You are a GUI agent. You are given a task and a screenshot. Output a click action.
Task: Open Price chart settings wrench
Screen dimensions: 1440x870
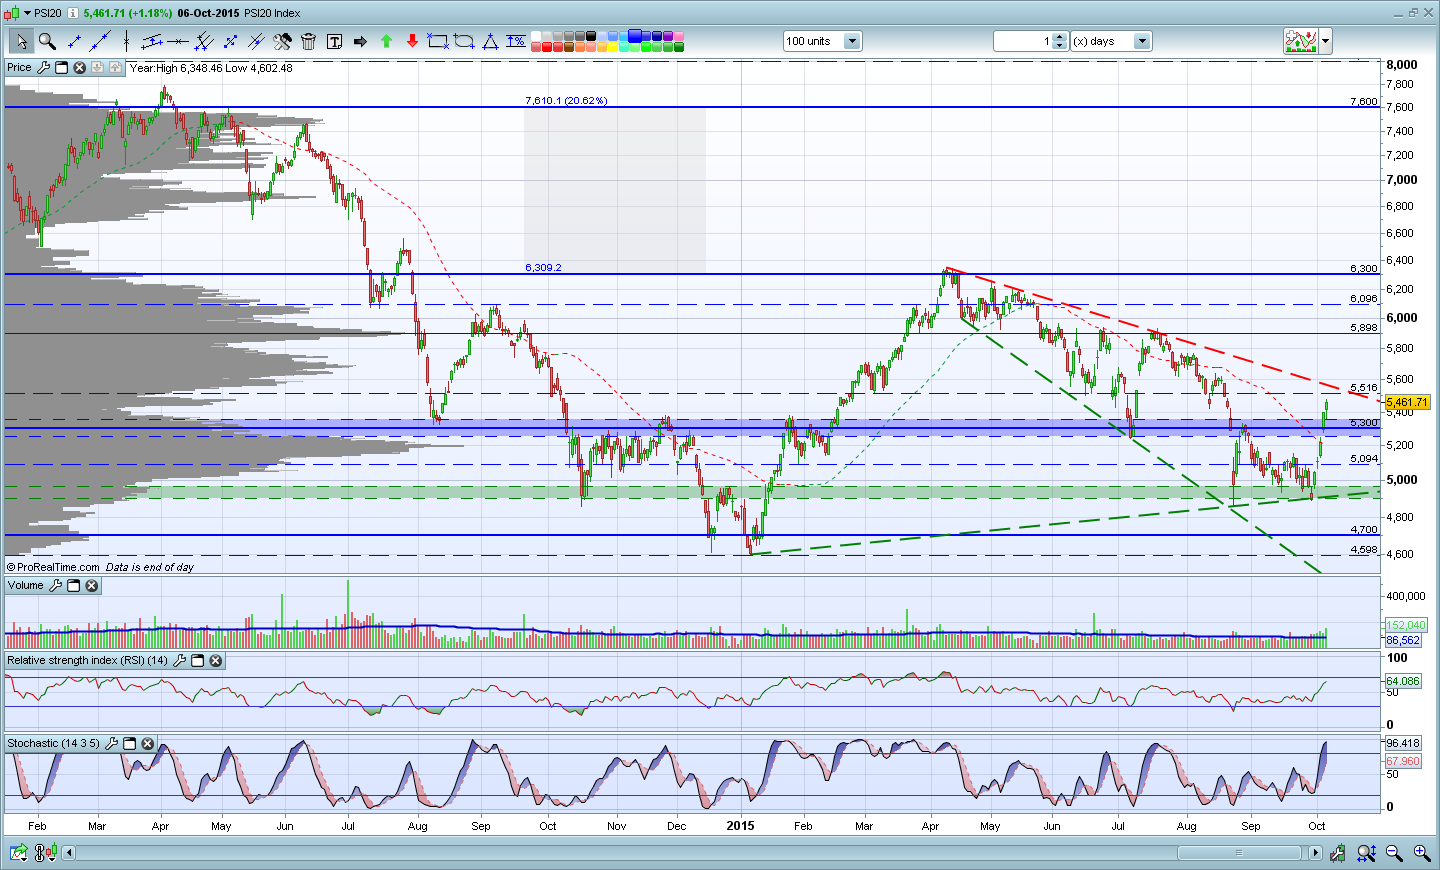(43, 68)
